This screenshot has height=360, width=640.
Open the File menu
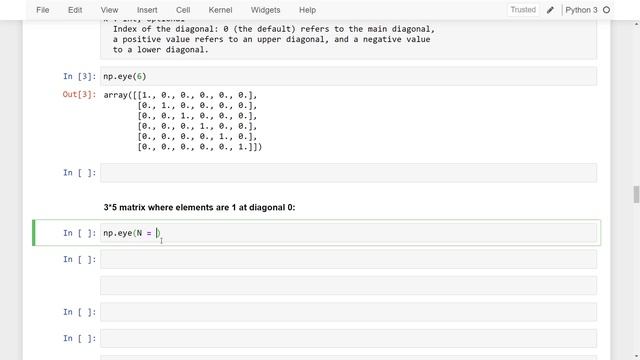click(x=42, y=10)
